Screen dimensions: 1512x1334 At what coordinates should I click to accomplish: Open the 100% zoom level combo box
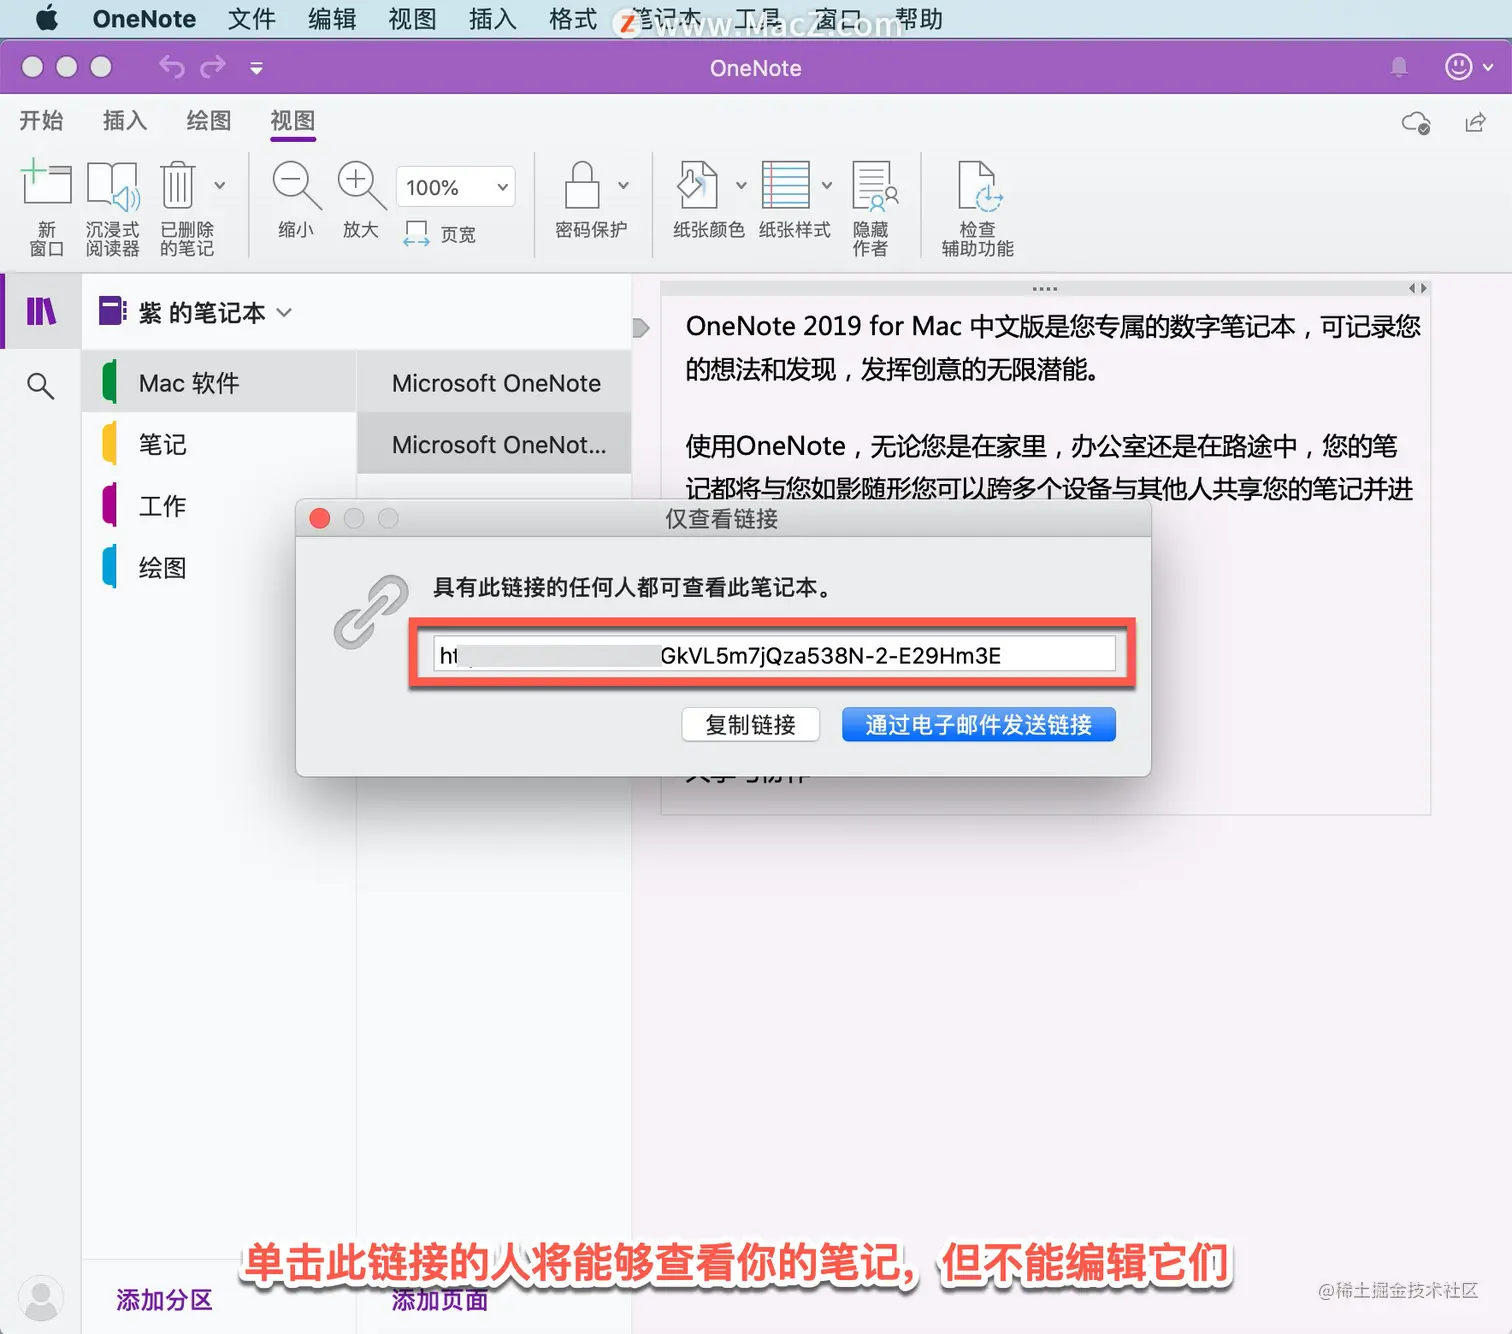click(x=456, y=187)
